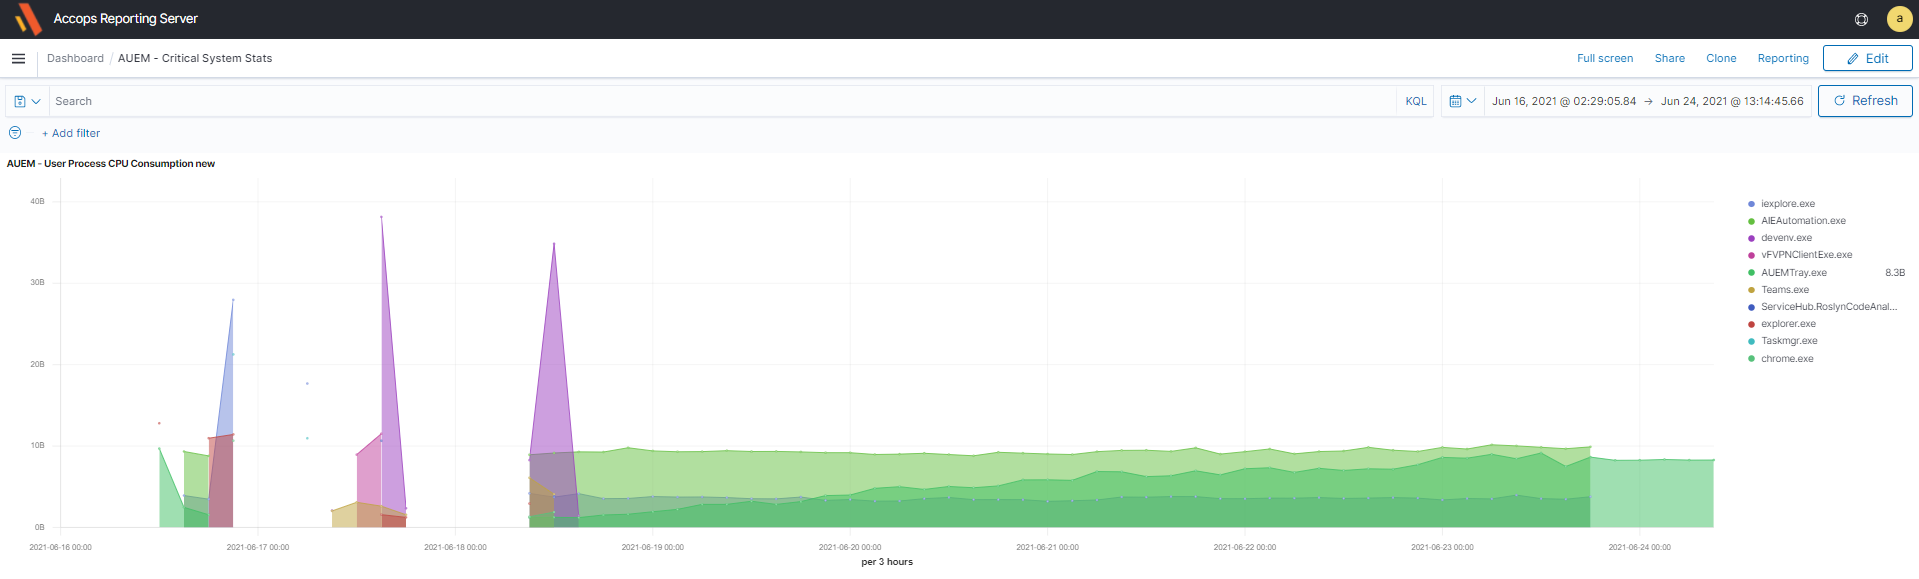Click AUEM - Critical System Stats breadcrumb

195,58
